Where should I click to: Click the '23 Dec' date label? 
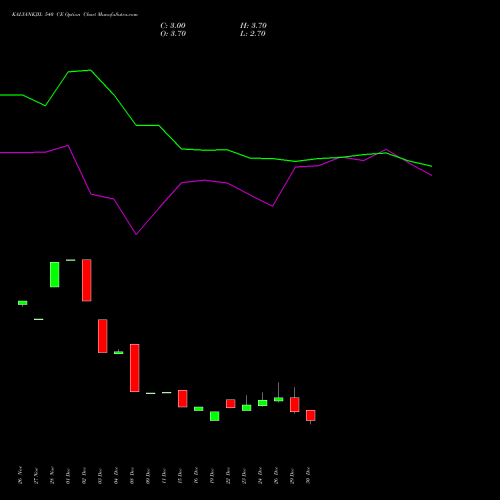(x=244, y=476)
